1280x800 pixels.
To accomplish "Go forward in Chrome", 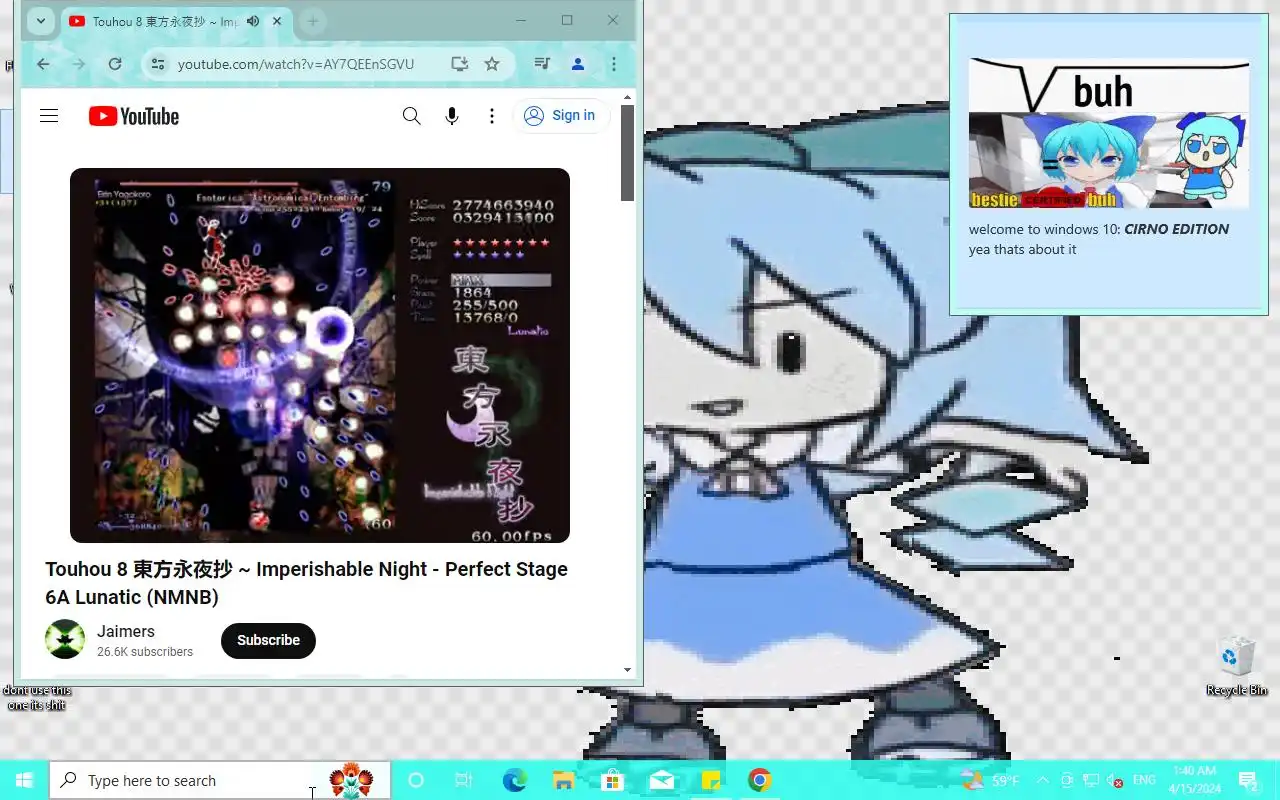I will tap(79, 64).
